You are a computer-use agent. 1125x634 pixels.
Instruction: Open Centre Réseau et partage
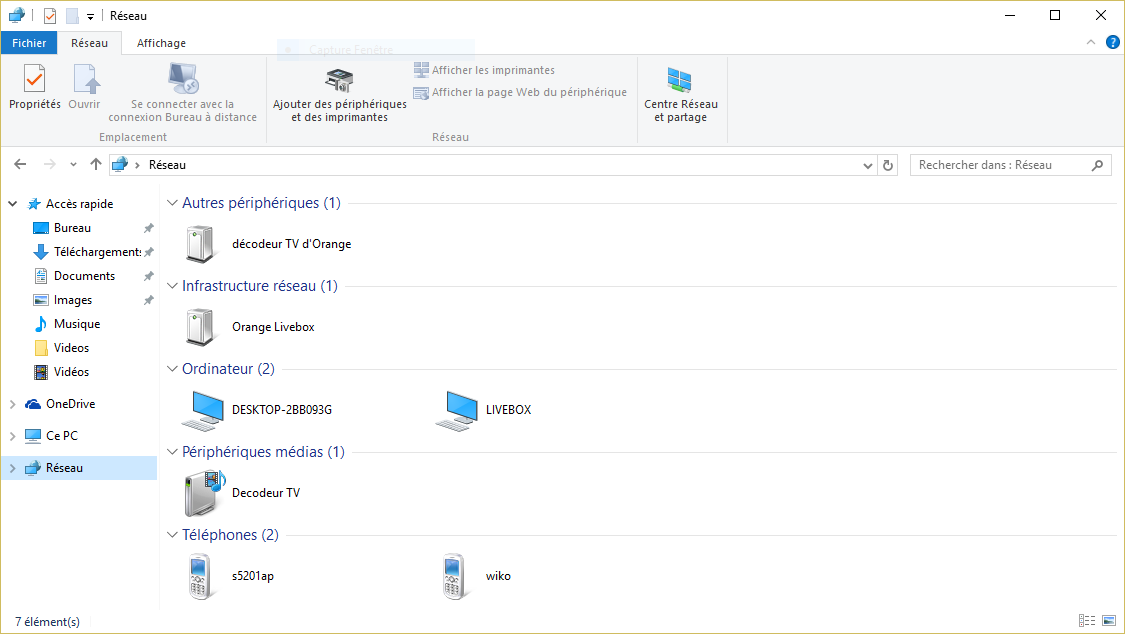pyautogui.click(x=681, y=97)
